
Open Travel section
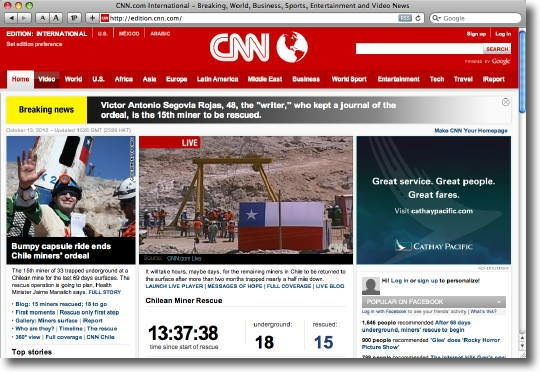(463, 79)
